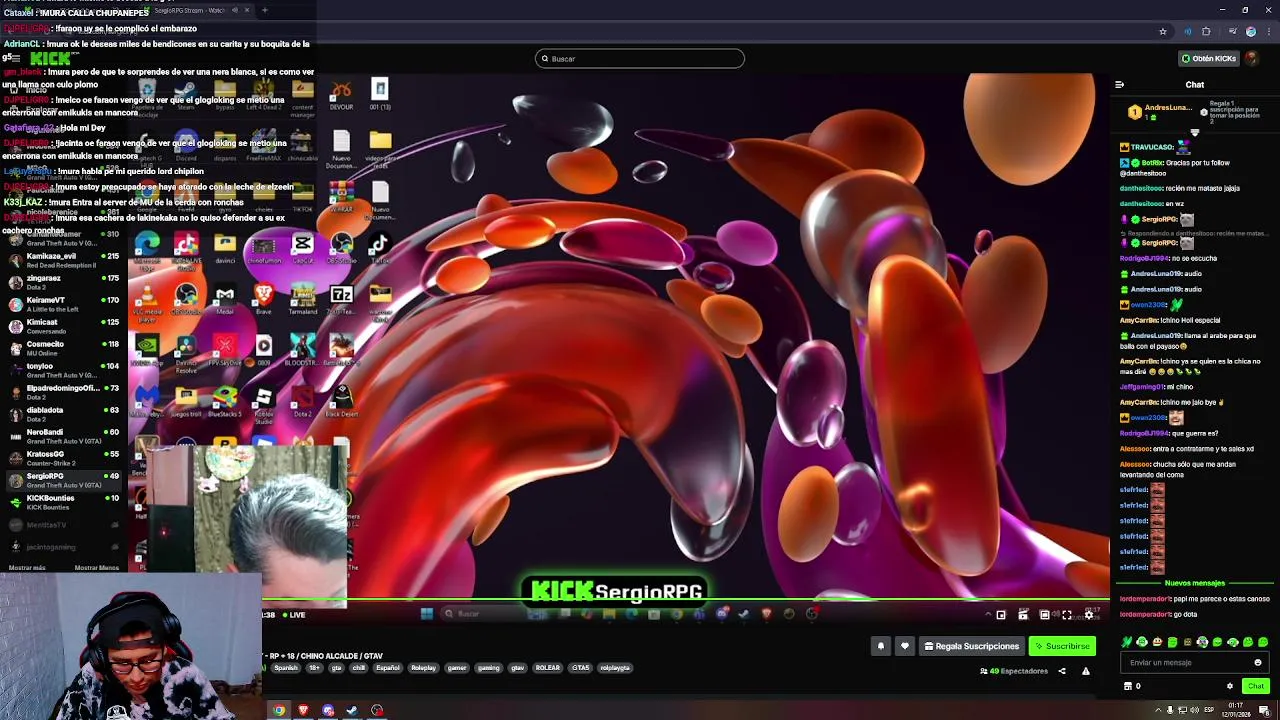Click the taskbar clock showing 01:17

1236,710
